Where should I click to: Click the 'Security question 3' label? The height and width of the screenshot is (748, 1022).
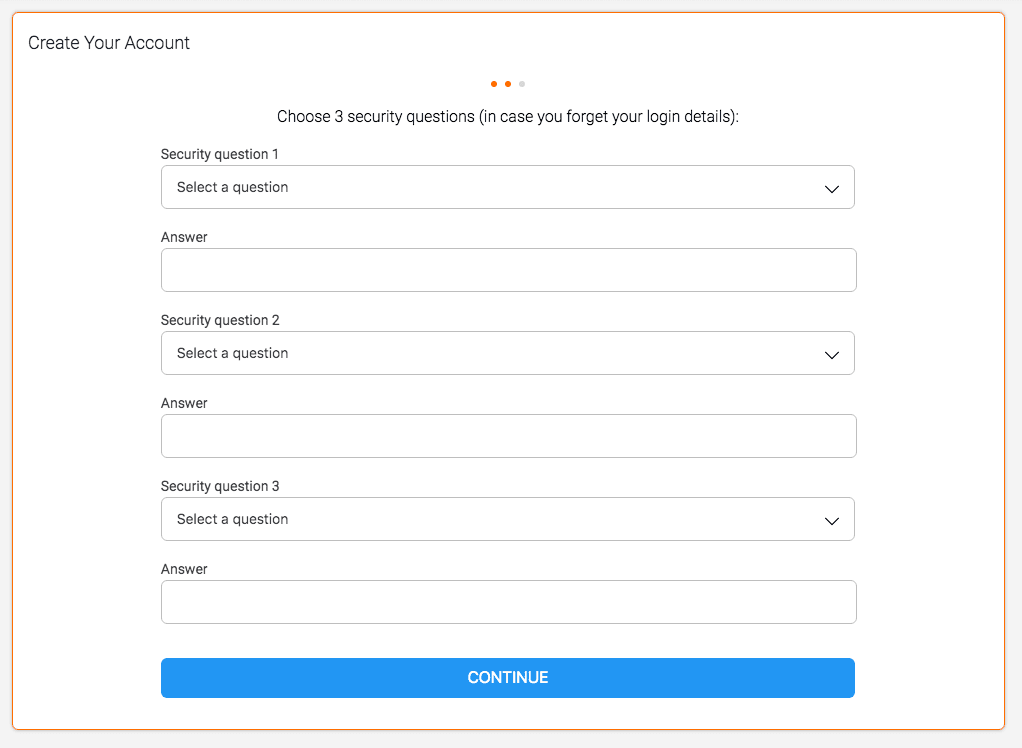pos(220,486)
